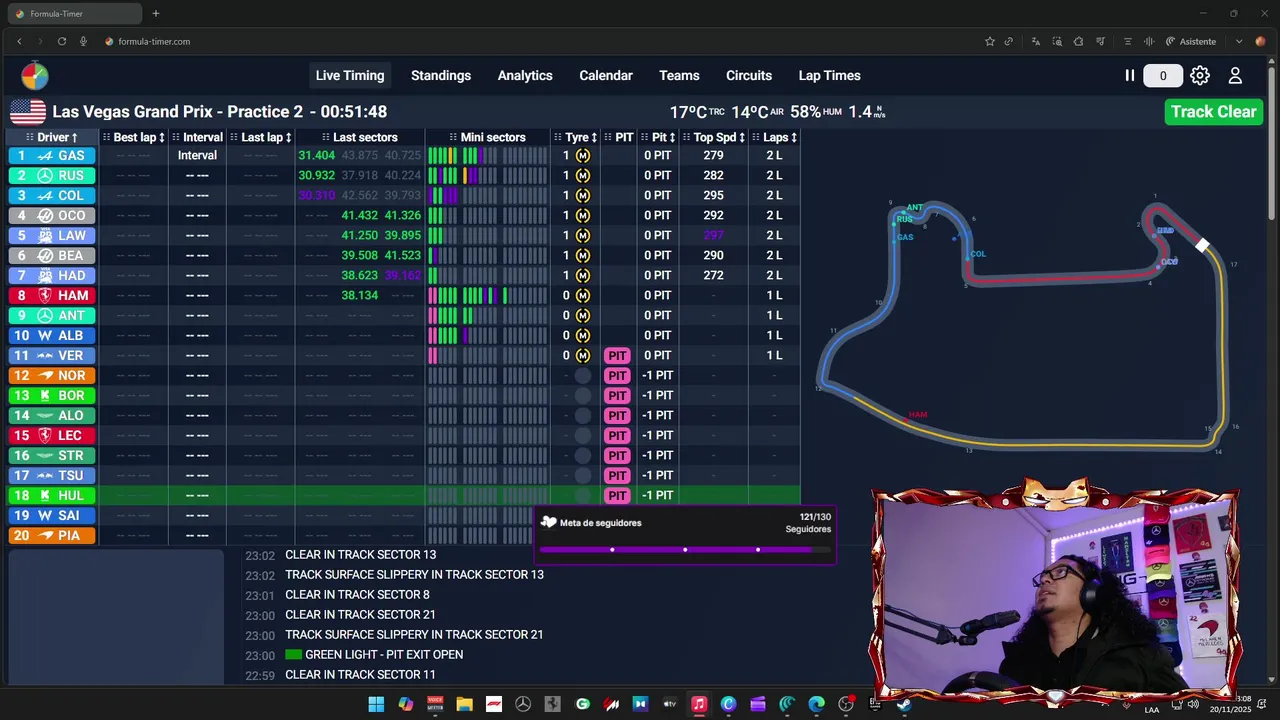Open the browser Asistente panel
This screenshot has height=720, width=1280.
point(1190,41)
